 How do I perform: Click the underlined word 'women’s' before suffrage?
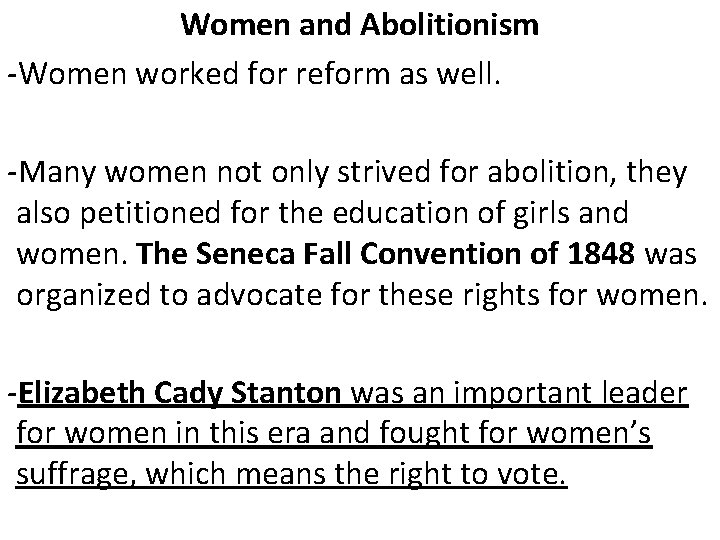click(589, 433)
